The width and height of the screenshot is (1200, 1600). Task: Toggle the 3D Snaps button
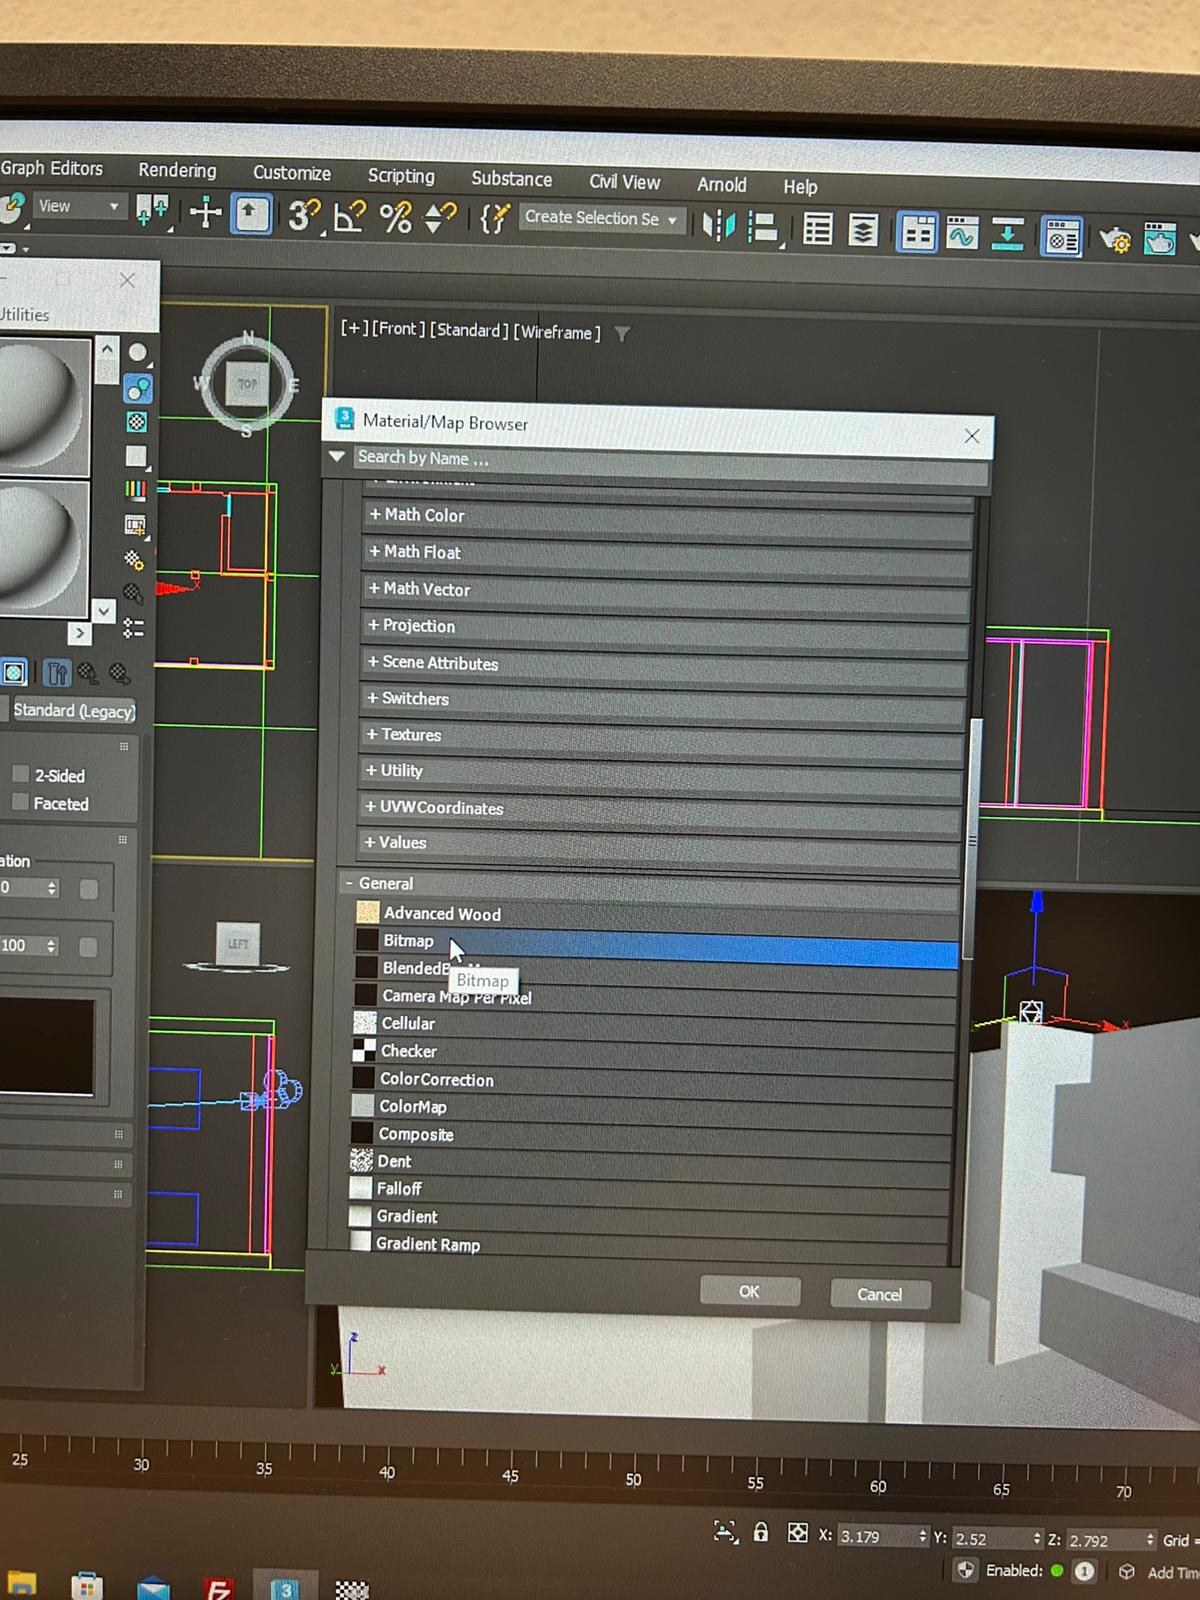point(304,215)
